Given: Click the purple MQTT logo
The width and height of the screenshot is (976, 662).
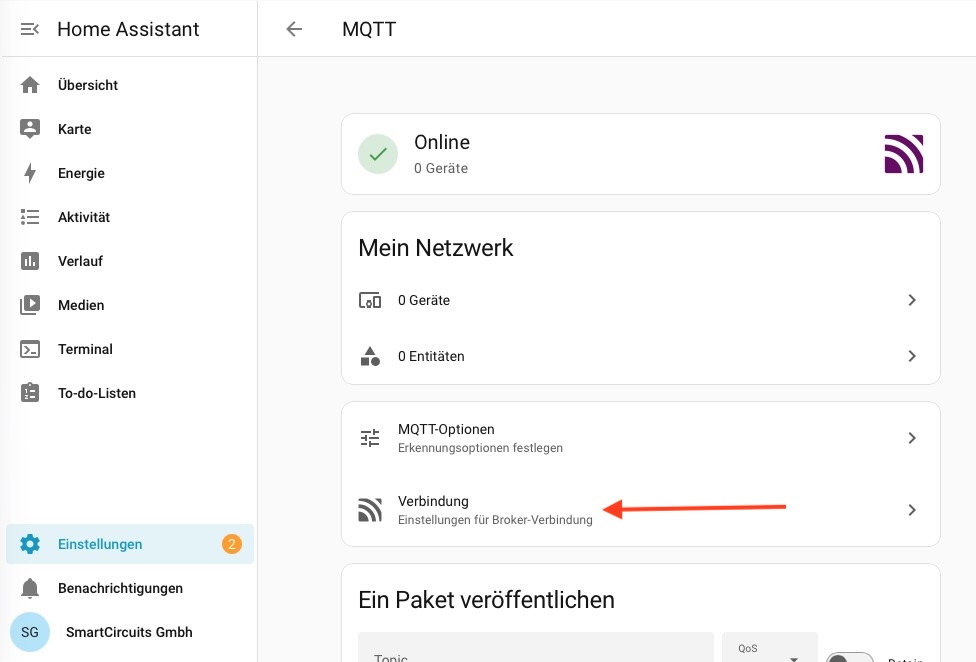Looking at the screenshot, I should pyautogui.click(x=904, y=154).
